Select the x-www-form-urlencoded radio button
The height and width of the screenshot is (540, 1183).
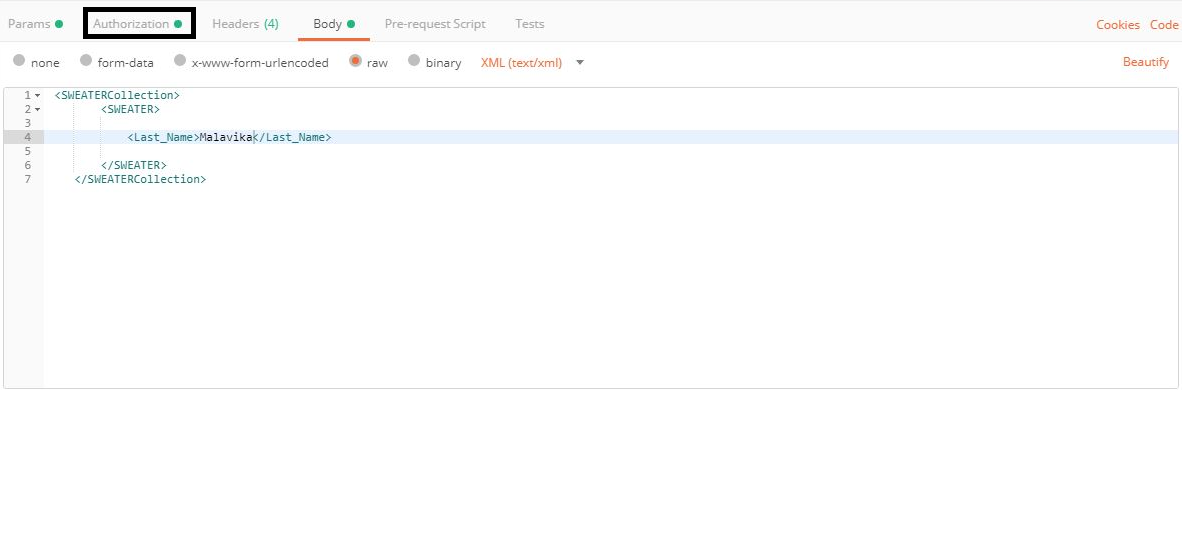(180, 61)
